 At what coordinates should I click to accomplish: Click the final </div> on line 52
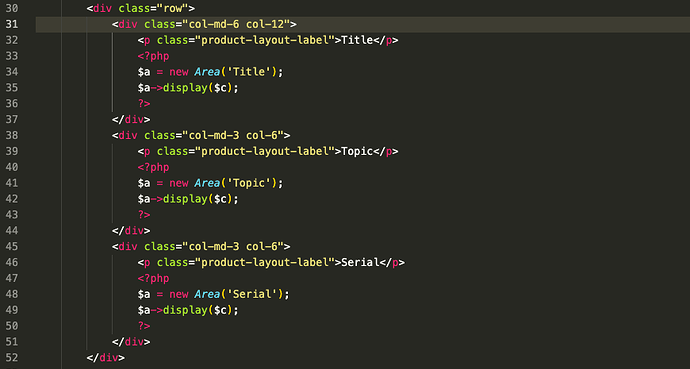106,358
